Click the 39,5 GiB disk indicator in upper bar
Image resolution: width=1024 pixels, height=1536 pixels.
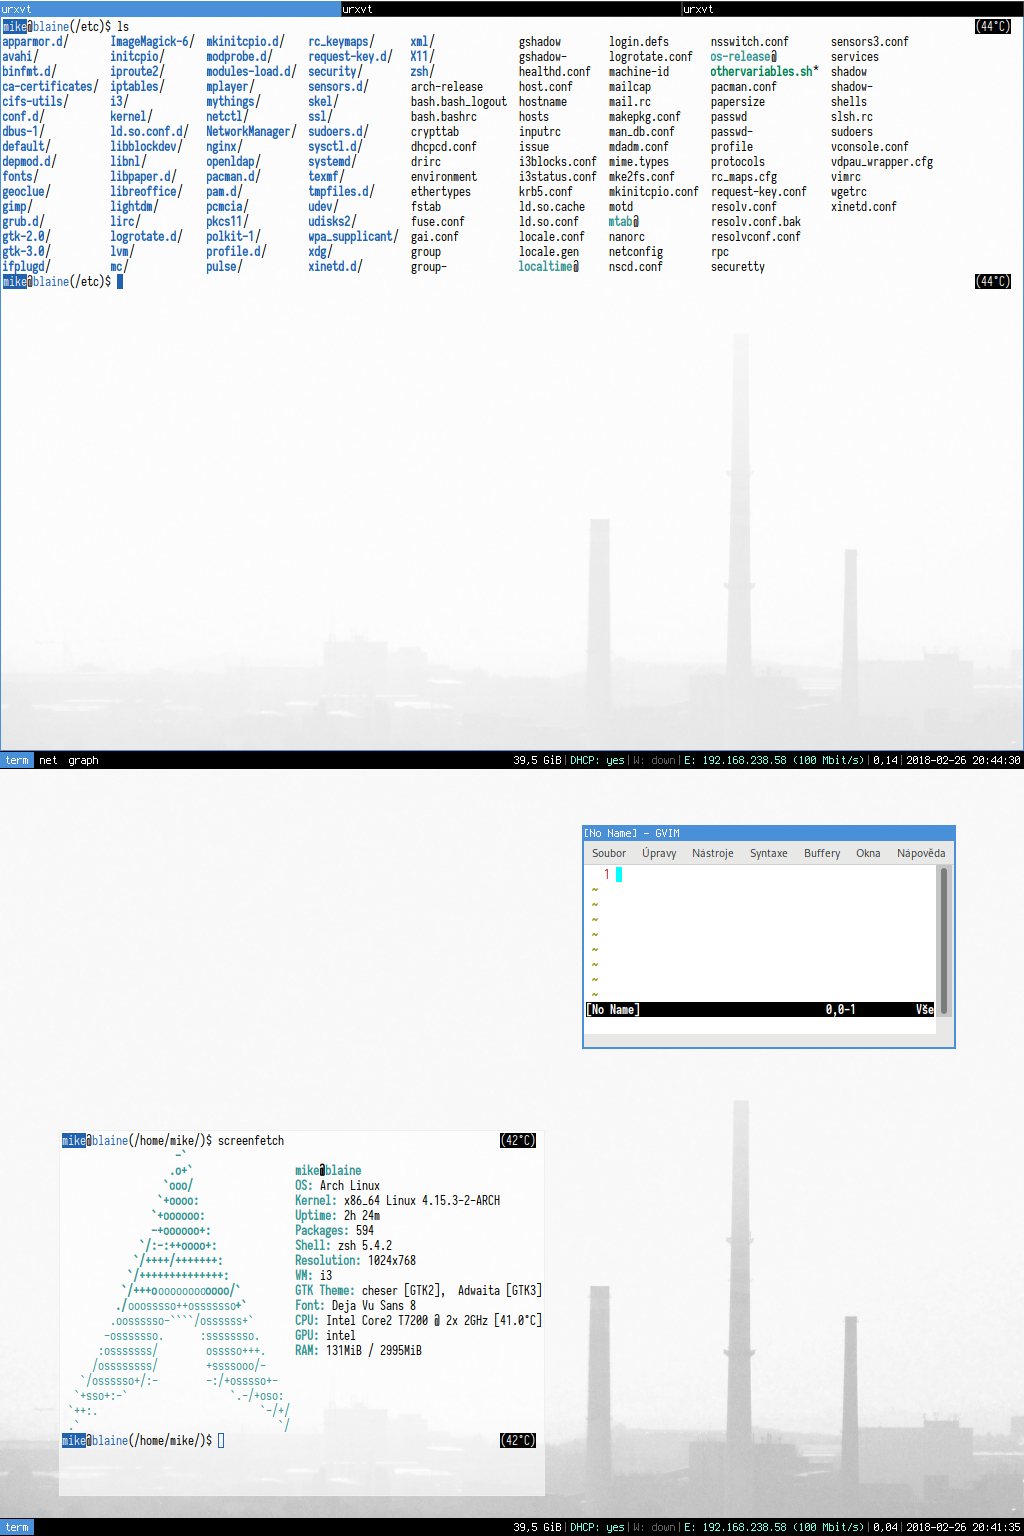coord(537,760)
